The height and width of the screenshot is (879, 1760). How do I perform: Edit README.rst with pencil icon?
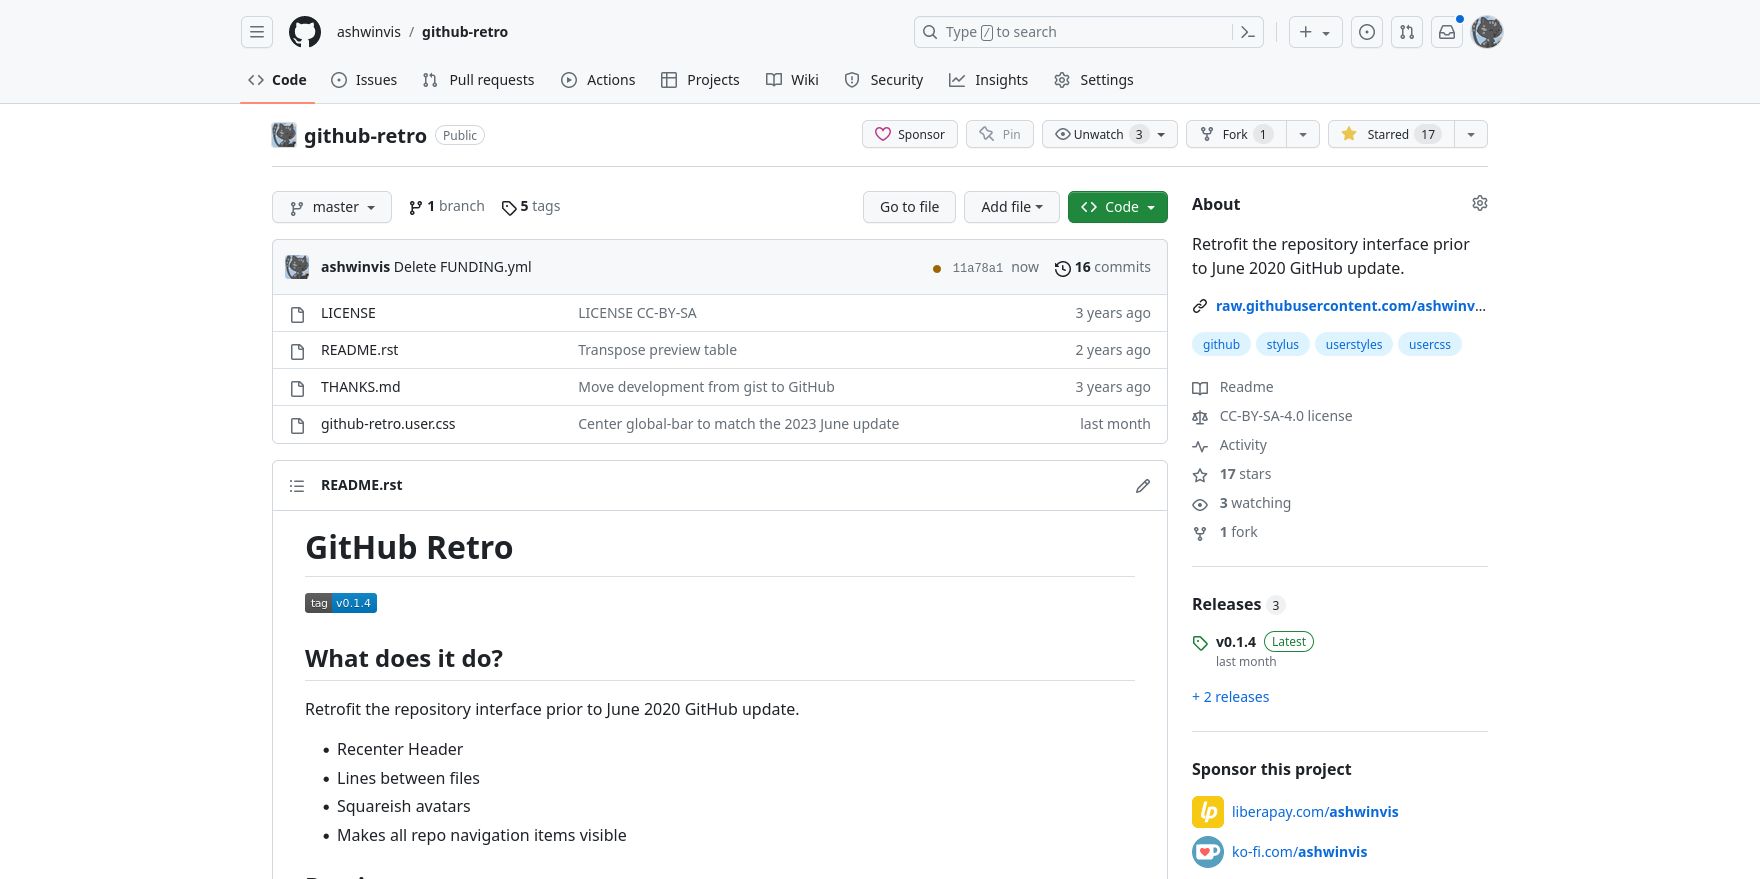coord(1143,486)
